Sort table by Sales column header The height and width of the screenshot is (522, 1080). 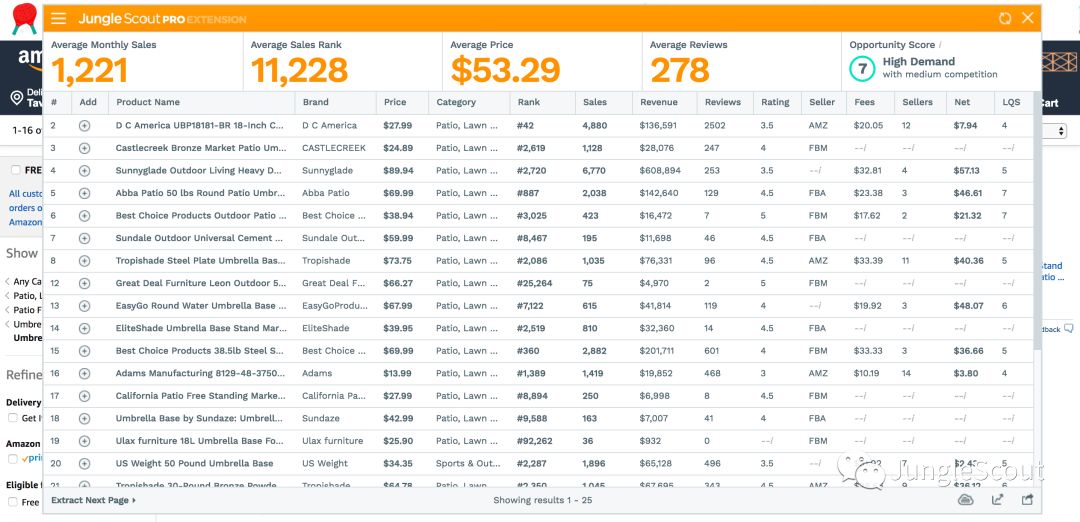[x=595, y=102]
